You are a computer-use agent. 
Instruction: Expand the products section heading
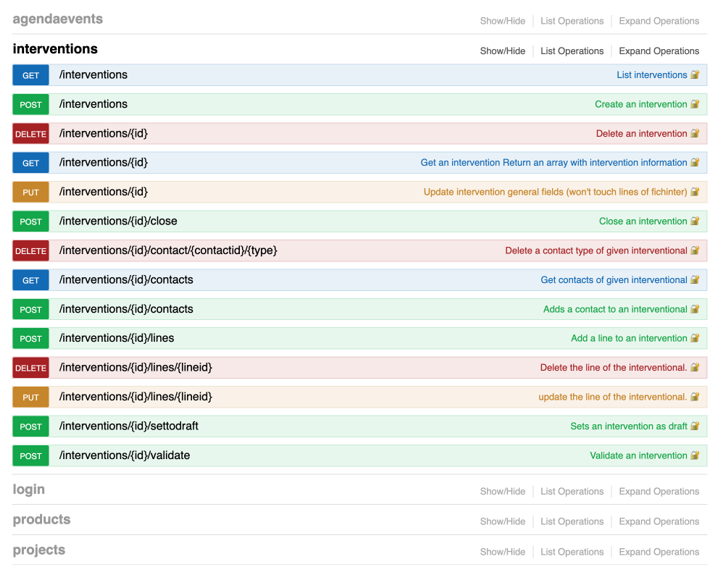[41, 519]
